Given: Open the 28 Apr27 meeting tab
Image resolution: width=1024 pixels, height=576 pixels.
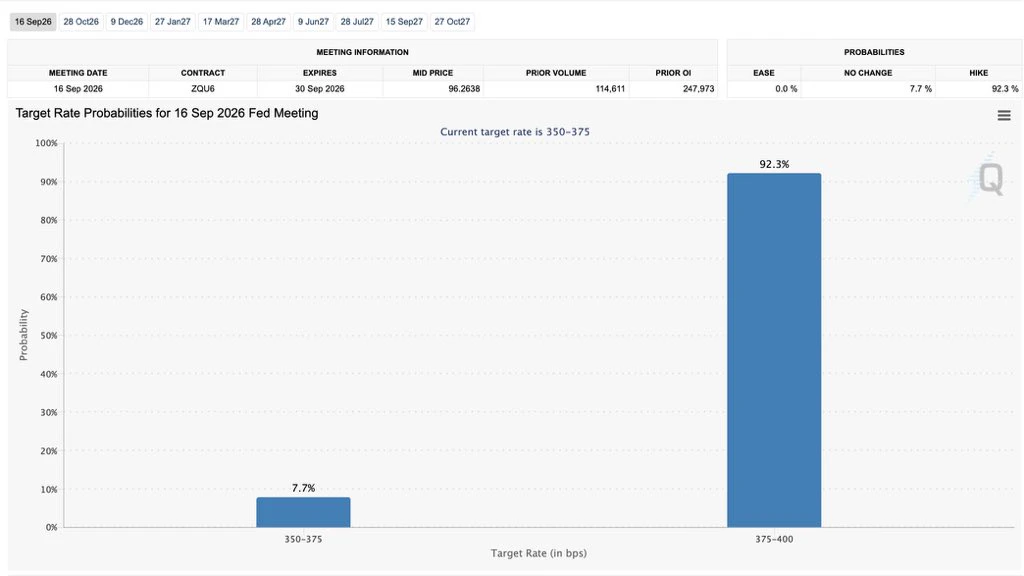Looking at the screenshot, I should [268, 22].
